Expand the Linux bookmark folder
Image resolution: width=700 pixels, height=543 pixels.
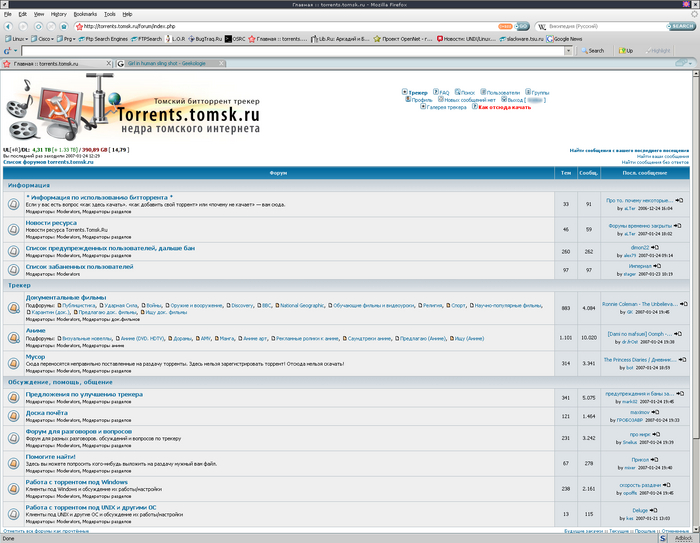(16, 39)
